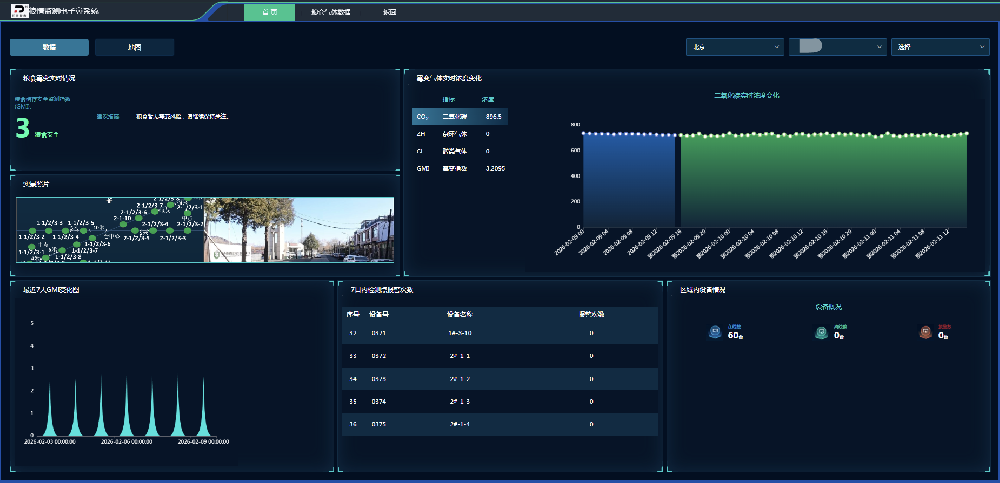This screenshot has width=1000, height=483.
Task: Select the CO₂ row in gas table
Action: pos(460,117)
